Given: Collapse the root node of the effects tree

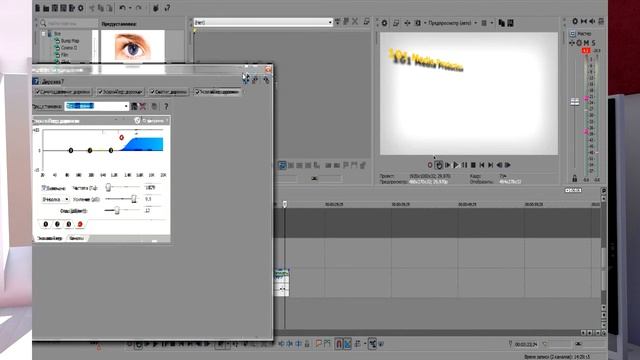Looking at the screenshot, I should [x=43, y=34].
